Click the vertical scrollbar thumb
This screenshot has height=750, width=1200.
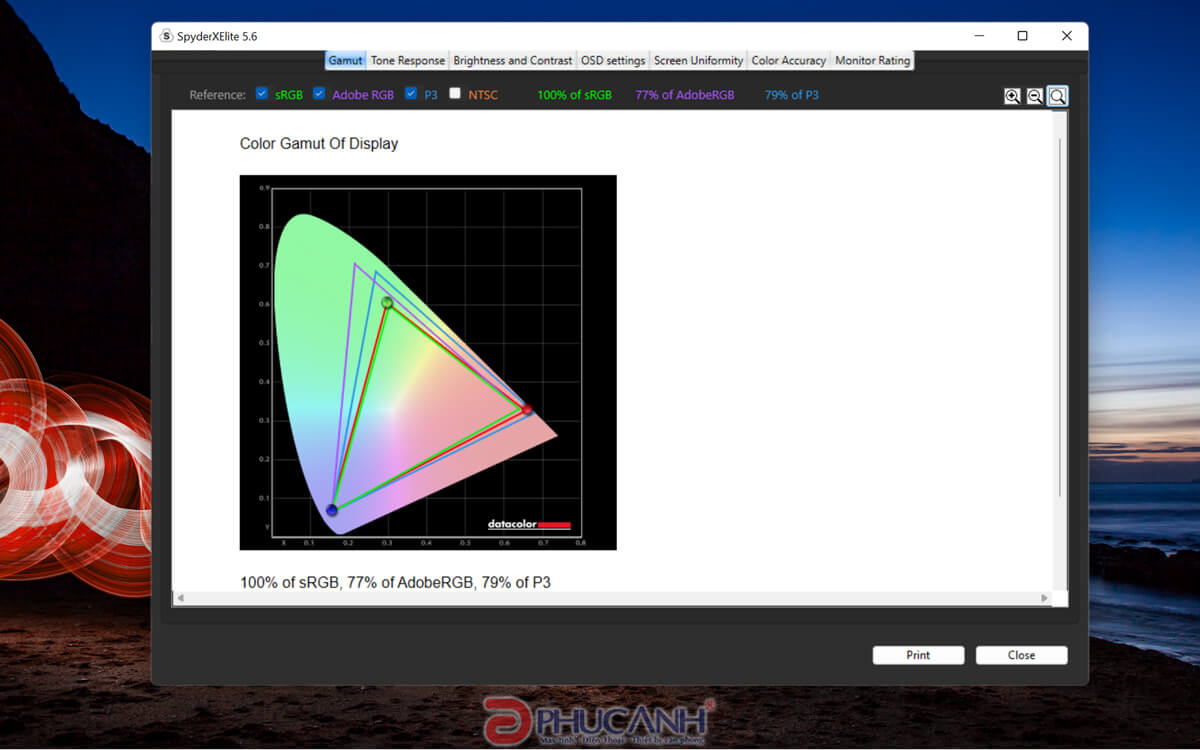[1060, 316]
